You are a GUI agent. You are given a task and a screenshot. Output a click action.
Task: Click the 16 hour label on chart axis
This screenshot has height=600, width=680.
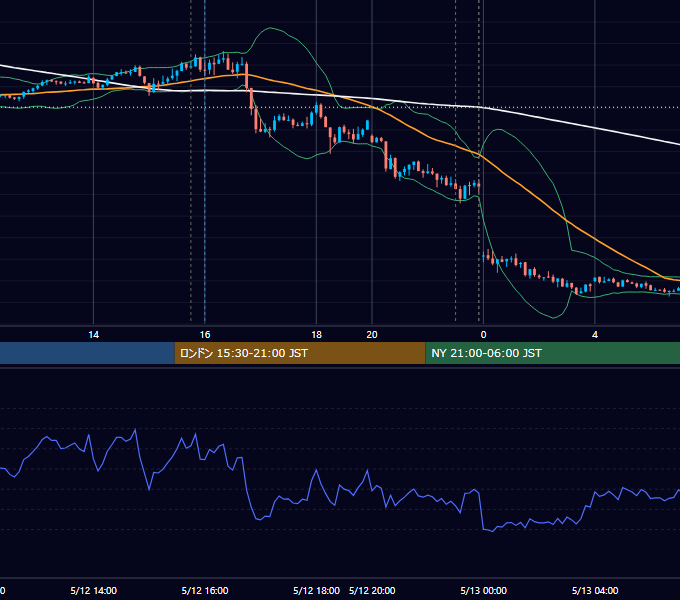205,335
